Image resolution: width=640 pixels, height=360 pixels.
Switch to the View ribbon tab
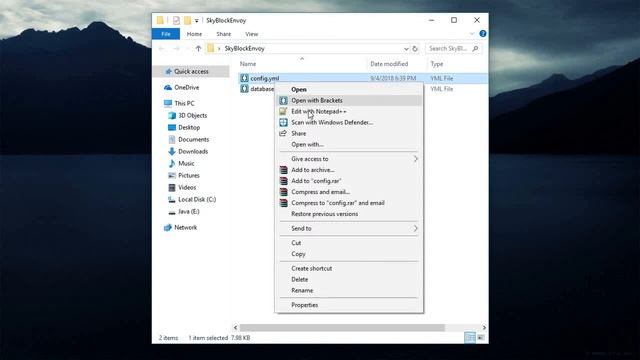point(251,34)
